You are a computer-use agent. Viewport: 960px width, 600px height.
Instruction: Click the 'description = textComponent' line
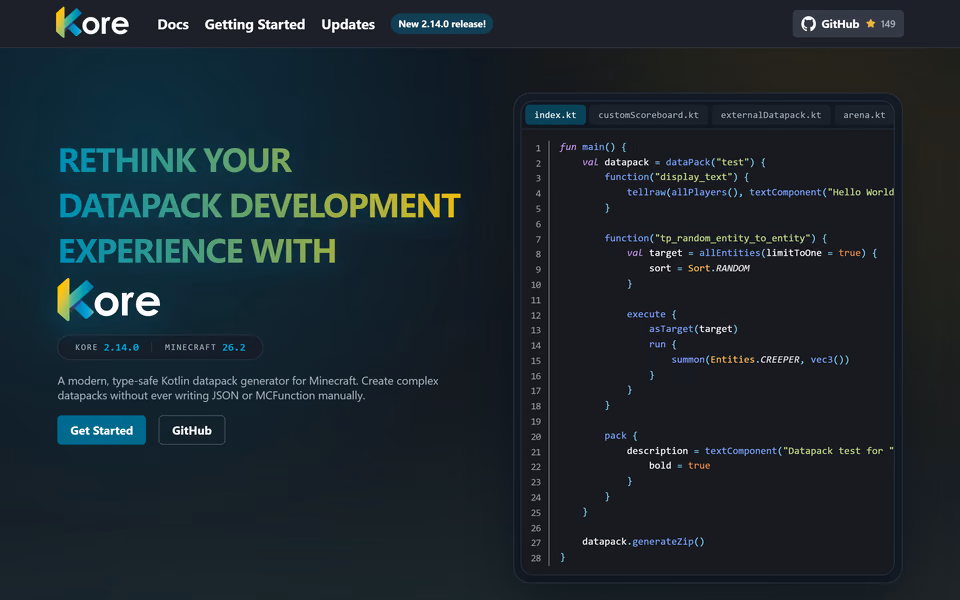[x=760, y=451]
